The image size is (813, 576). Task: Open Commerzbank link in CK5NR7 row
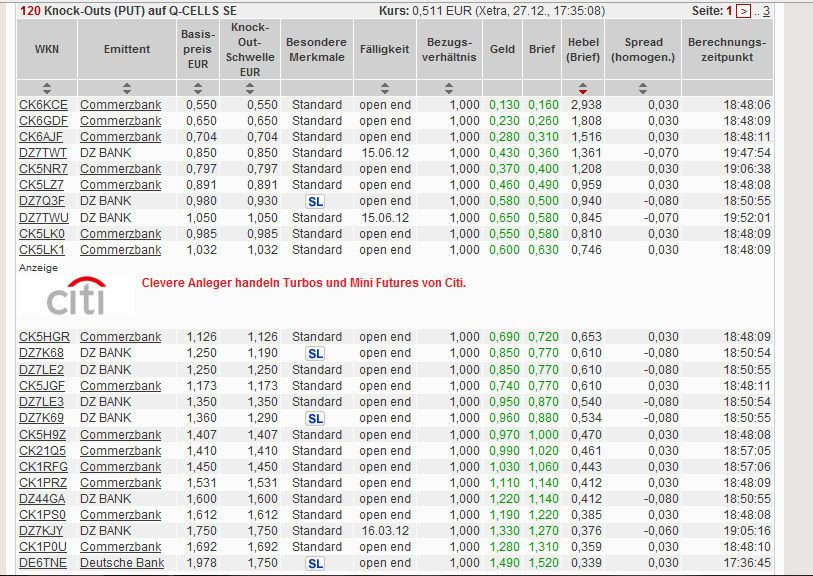click(121, 169)
